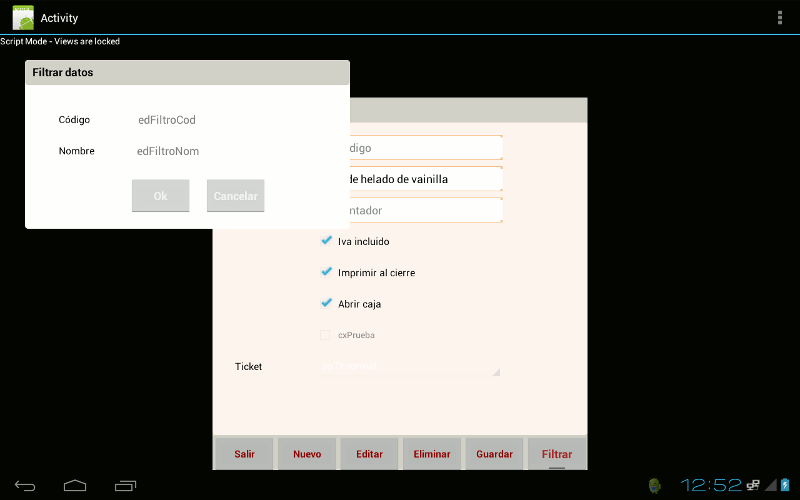Select the Filtrar button in bottom bar

pos(557,454)
